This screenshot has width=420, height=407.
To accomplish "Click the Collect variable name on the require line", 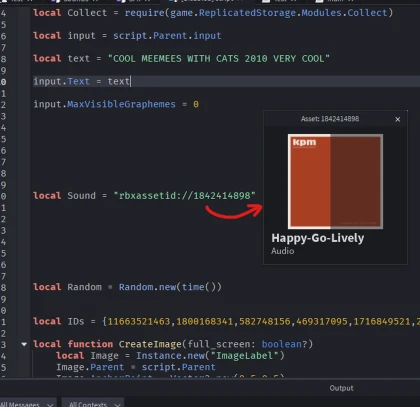I will pyautogui.click(x=87, y=13).
